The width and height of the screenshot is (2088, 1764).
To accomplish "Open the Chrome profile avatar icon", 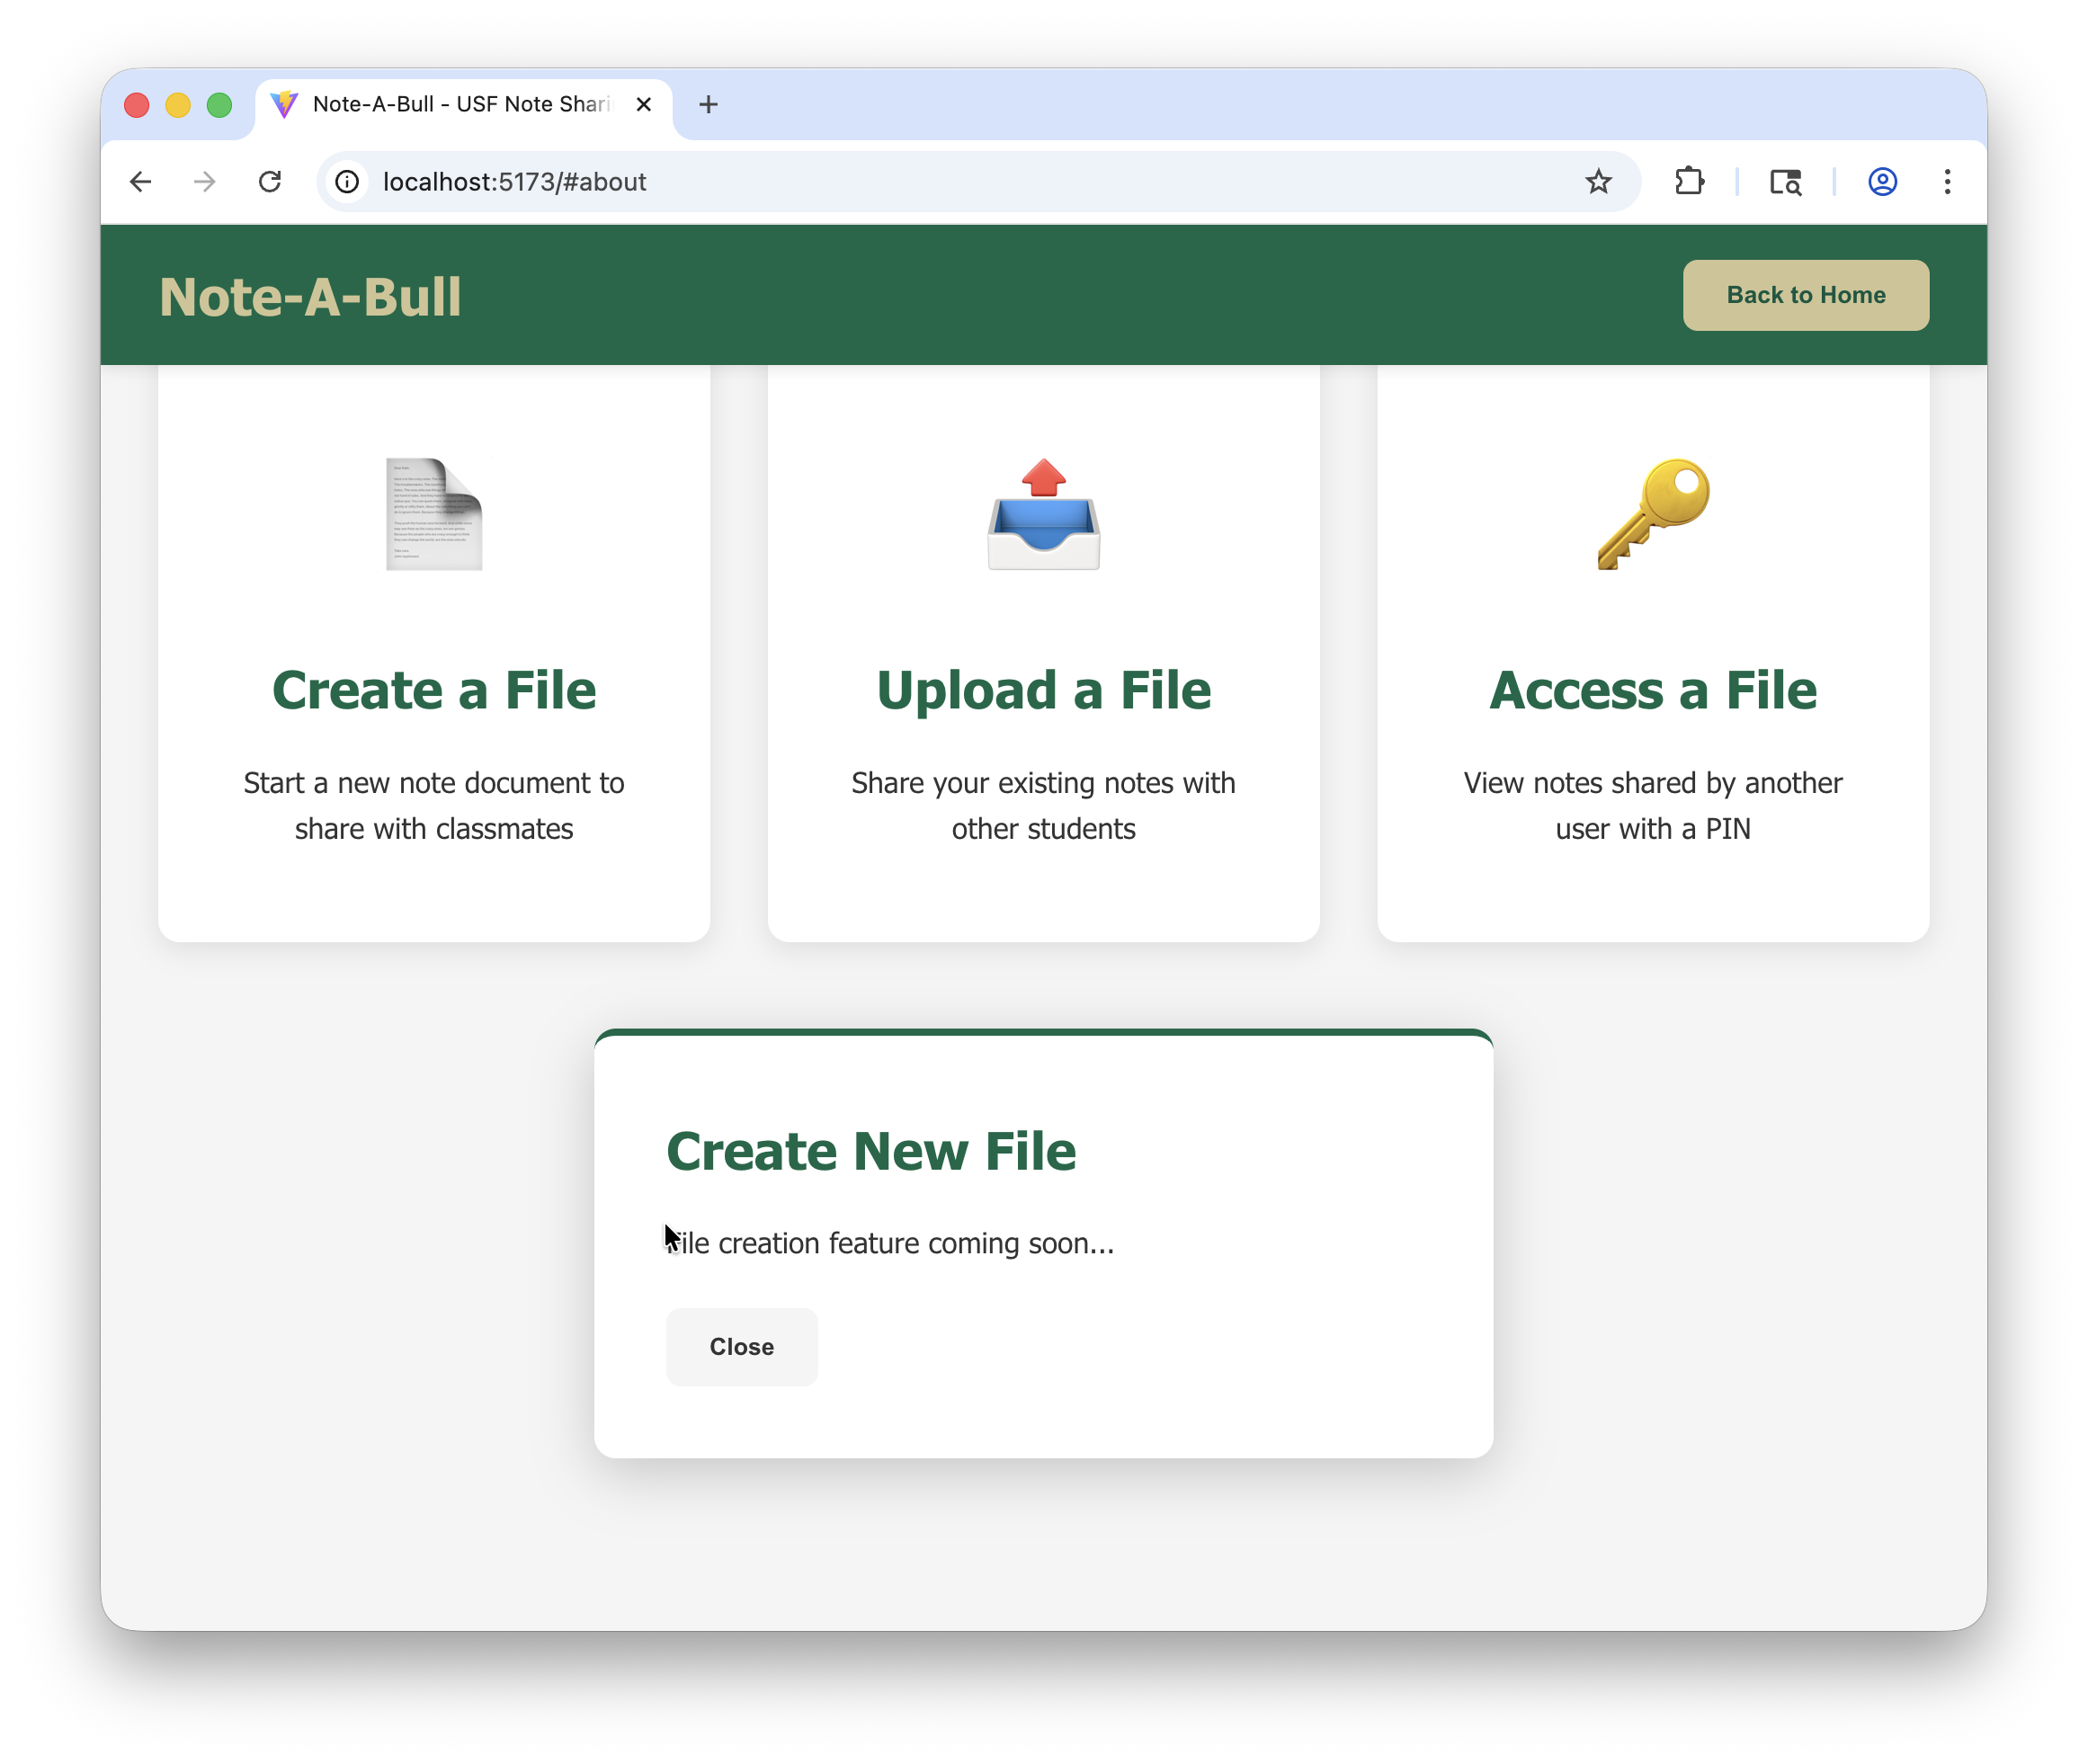I will 1882,182.
